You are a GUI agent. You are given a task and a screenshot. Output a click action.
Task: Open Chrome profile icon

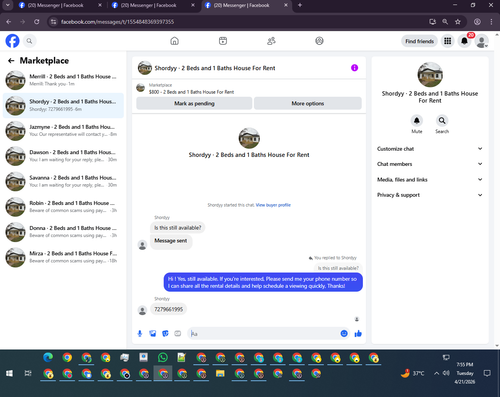[x=477, y=22]
